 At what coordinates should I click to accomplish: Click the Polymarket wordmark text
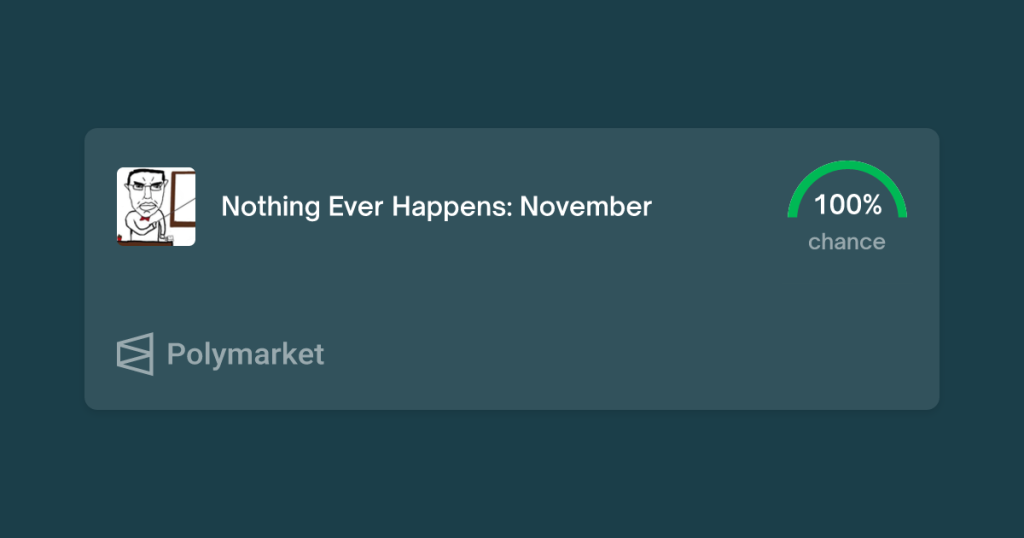click(x=245, y=354)
